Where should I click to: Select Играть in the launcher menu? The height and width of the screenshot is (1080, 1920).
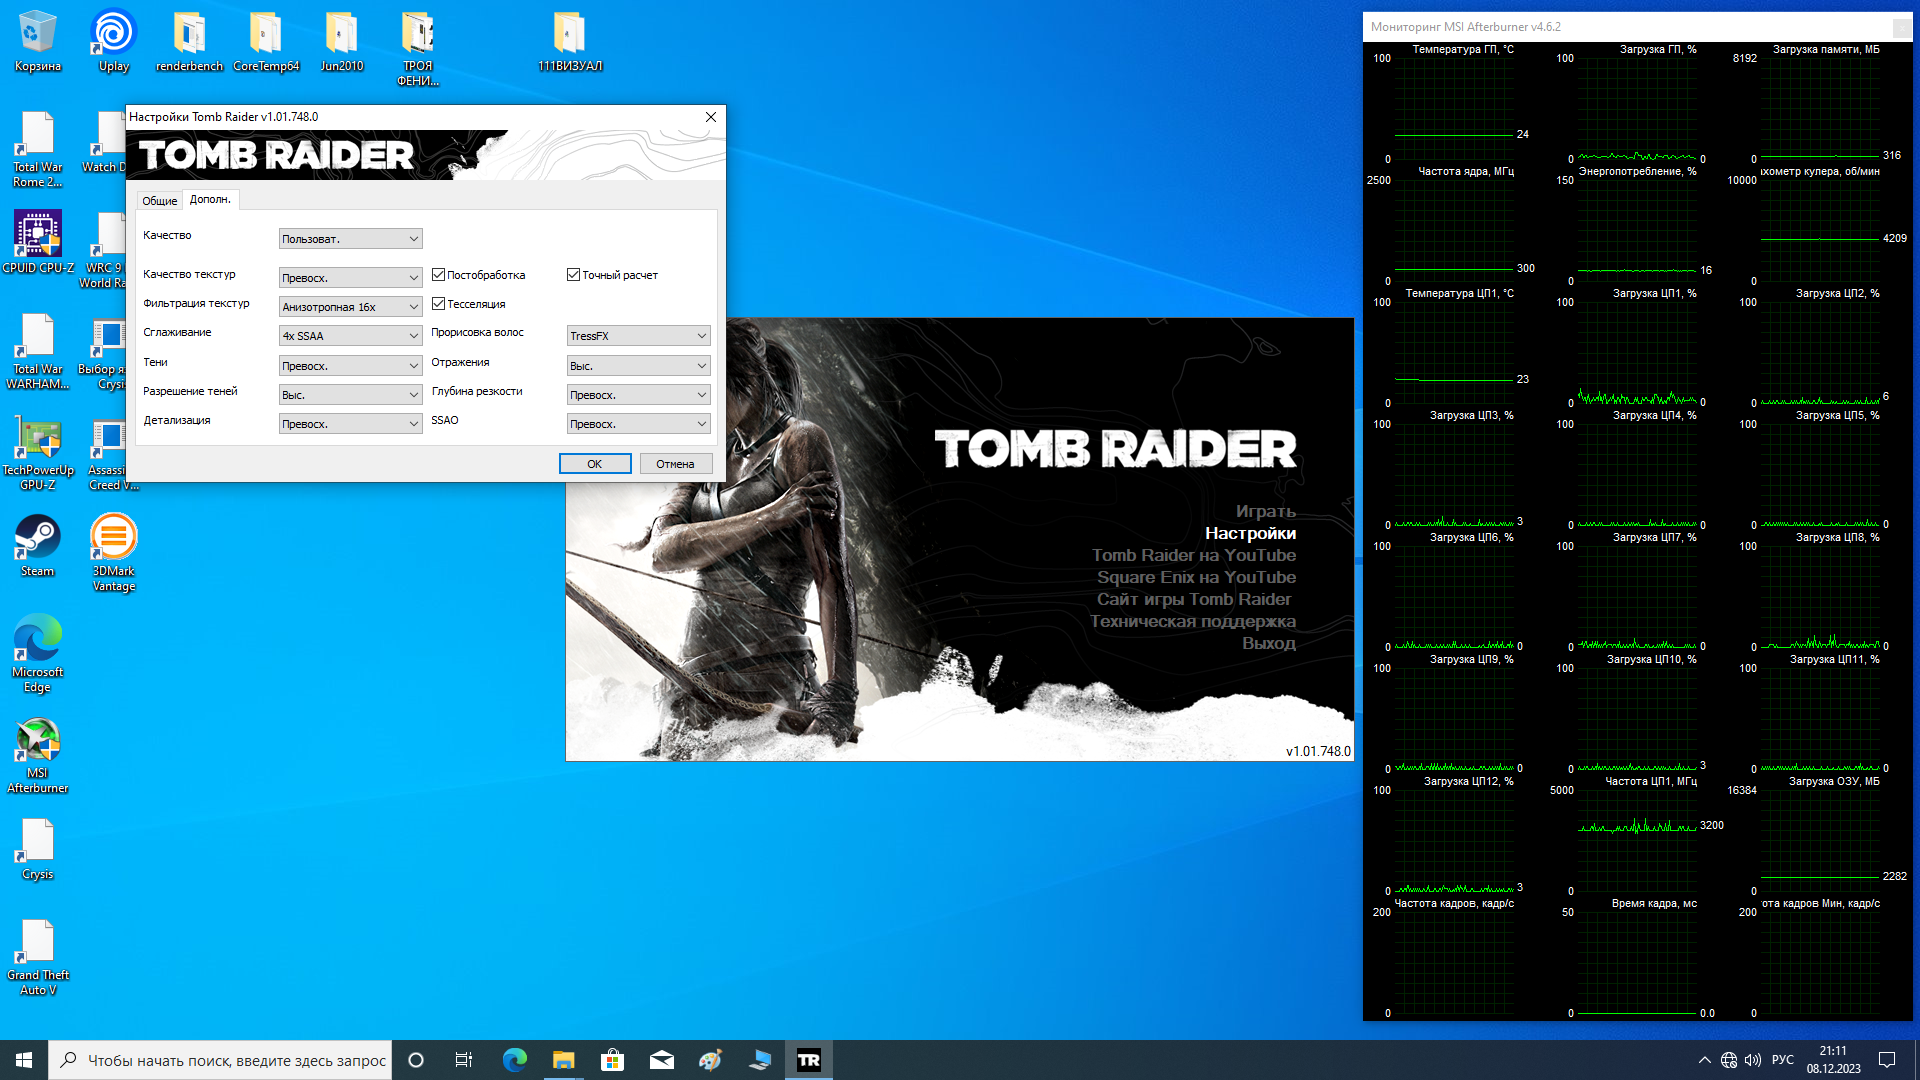[x=1265, y=511]
